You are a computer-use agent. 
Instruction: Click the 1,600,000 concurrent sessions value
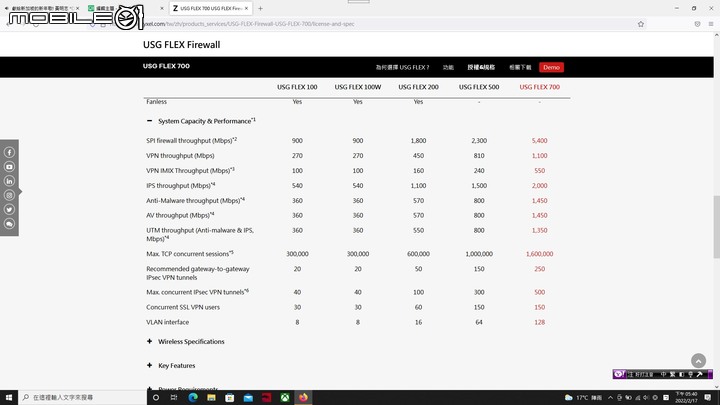point(540,254)
